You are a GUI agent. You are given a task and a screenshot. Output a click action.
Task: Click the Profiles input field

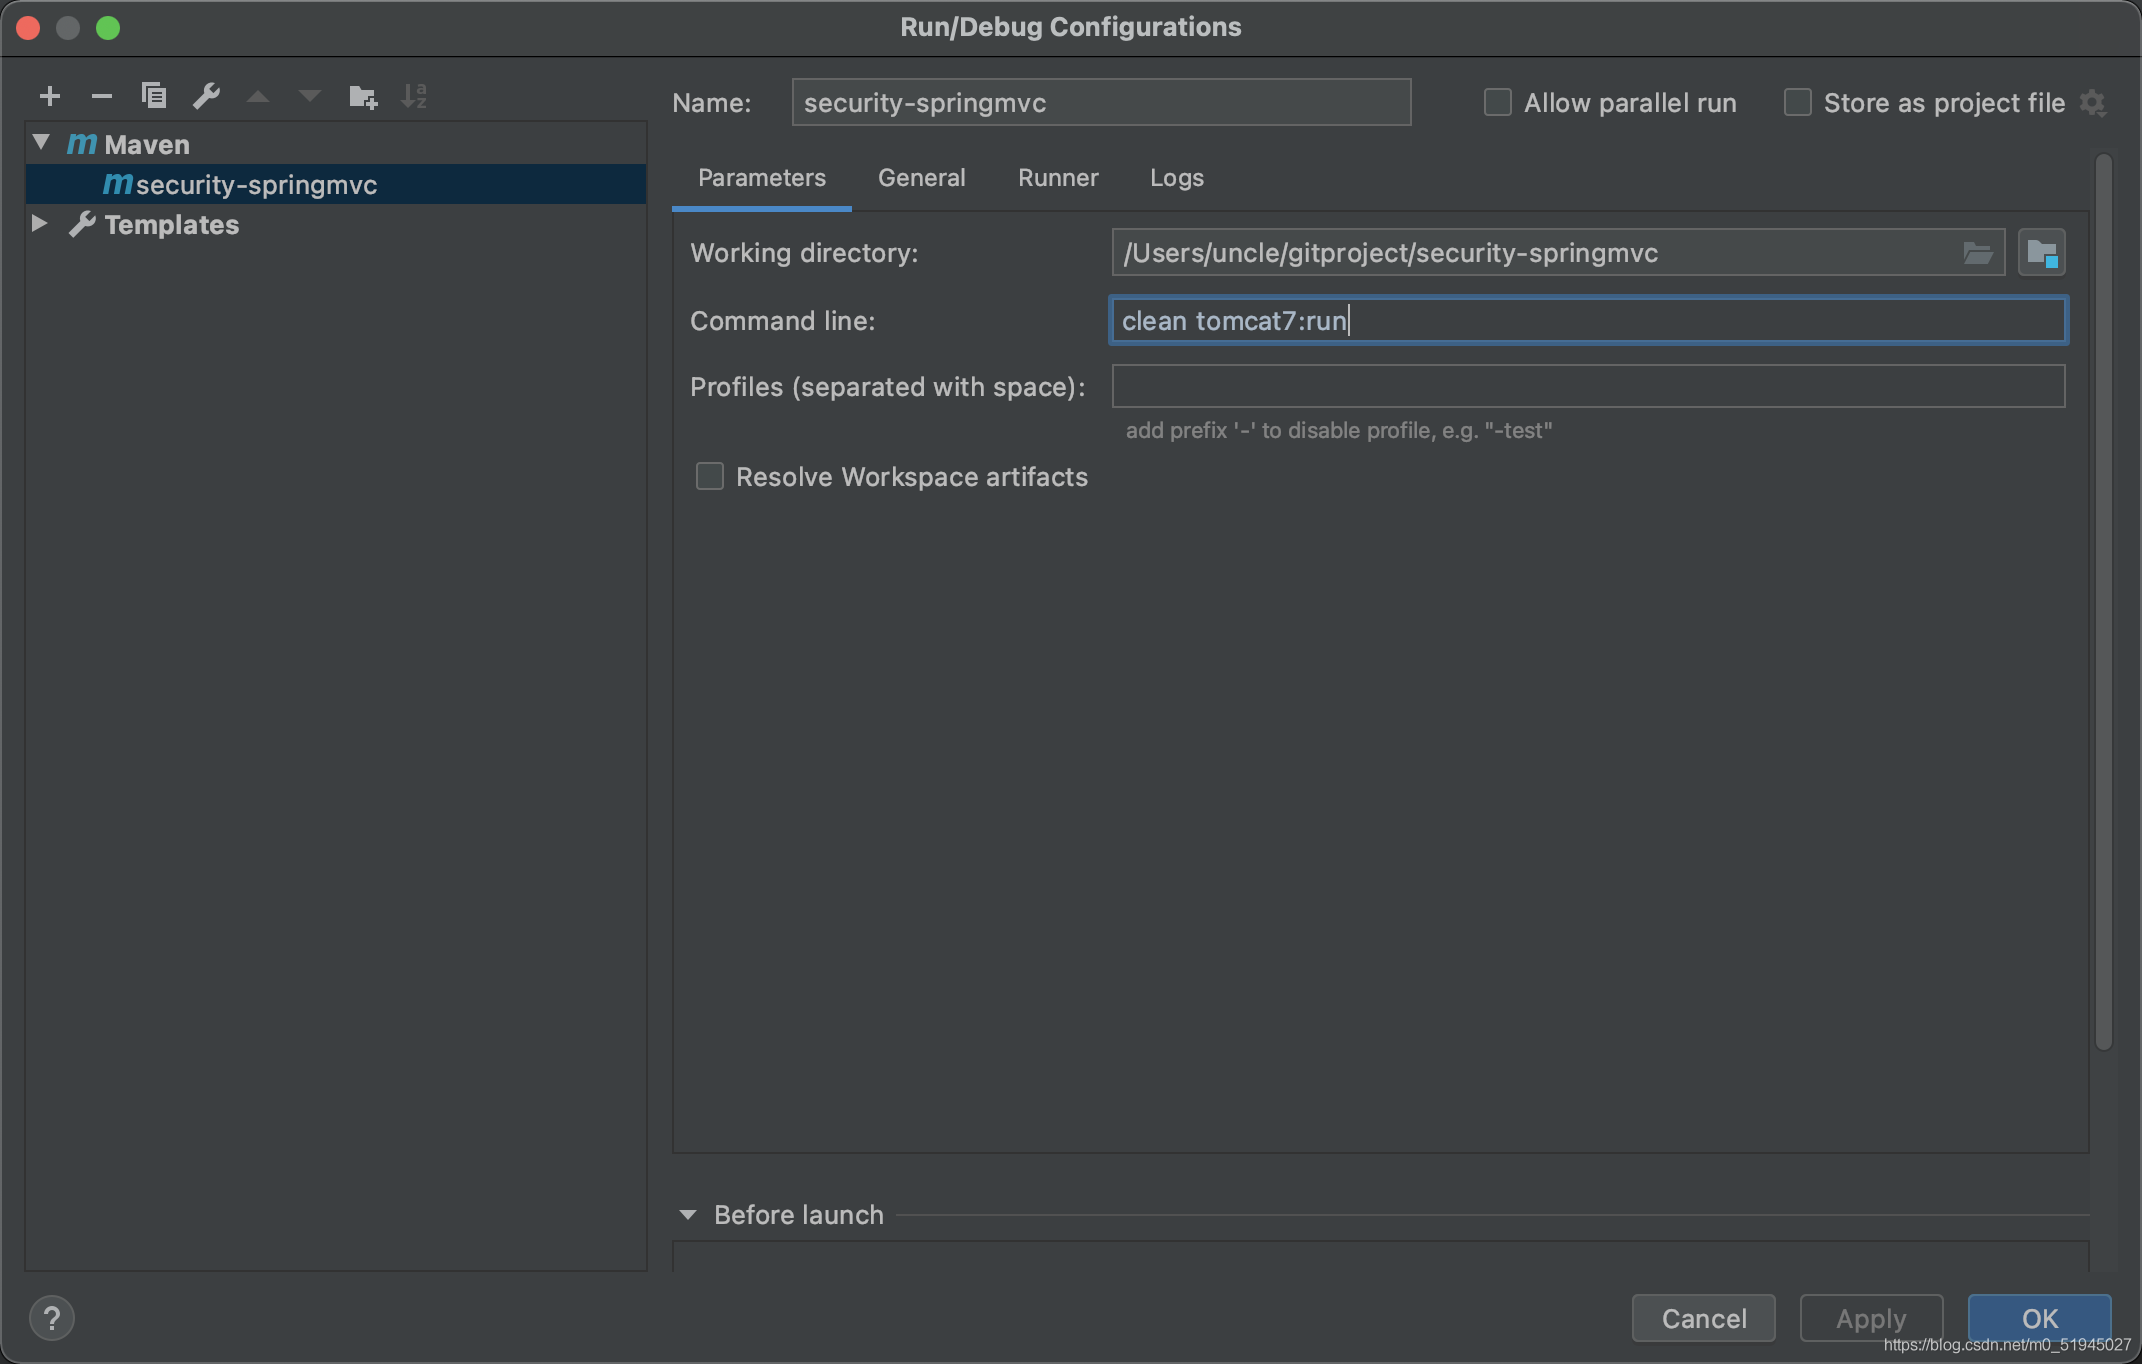point(1588,386)
